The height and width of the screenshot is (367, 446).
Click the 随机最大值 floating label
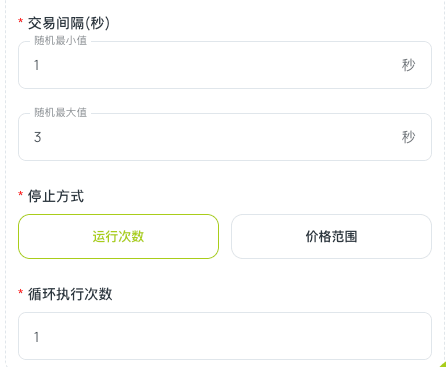(61, 113)
